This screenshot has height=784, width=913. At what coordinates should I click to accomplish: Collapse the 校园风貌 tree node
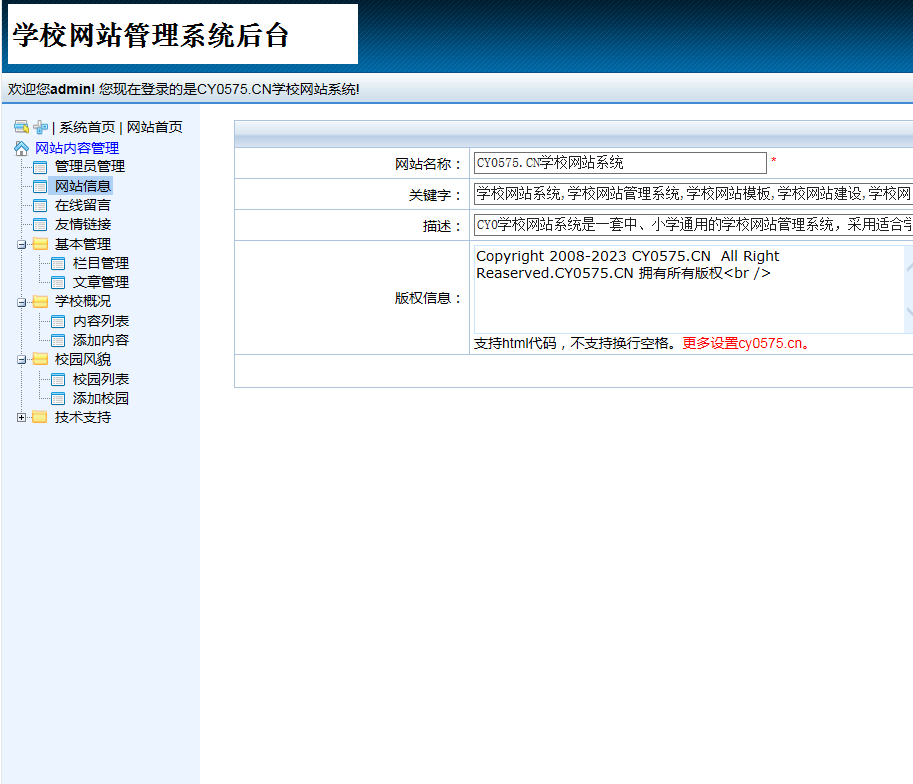[x=22, y=360]
